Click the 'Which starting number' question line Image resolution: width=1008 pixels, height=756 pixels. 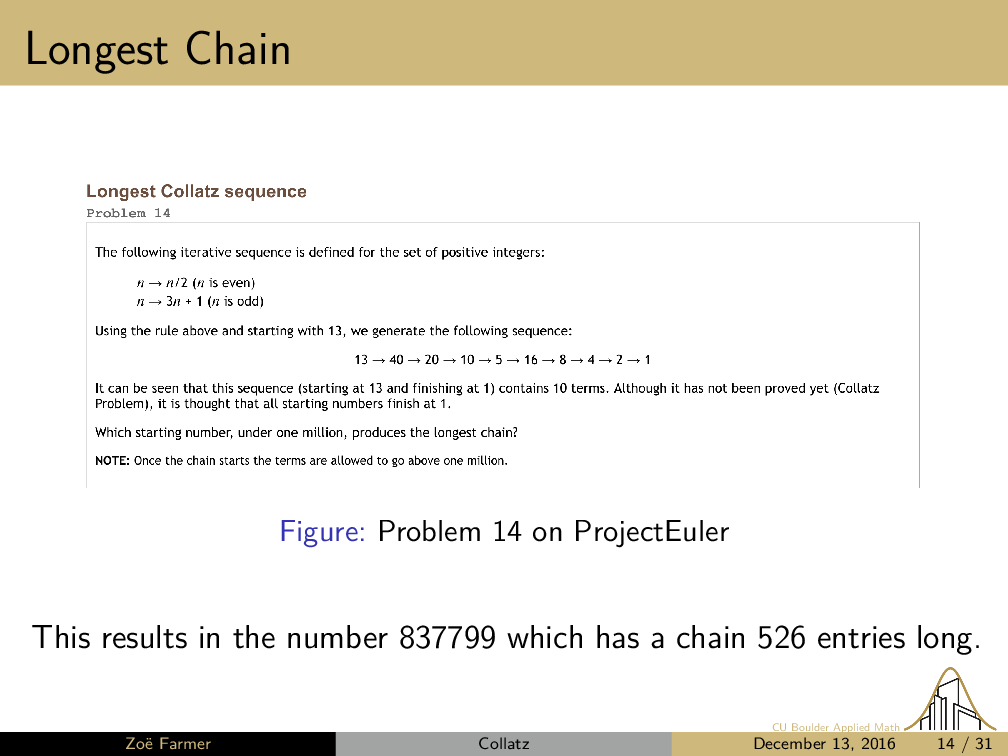pyautogui.click(x=306, y=433)
